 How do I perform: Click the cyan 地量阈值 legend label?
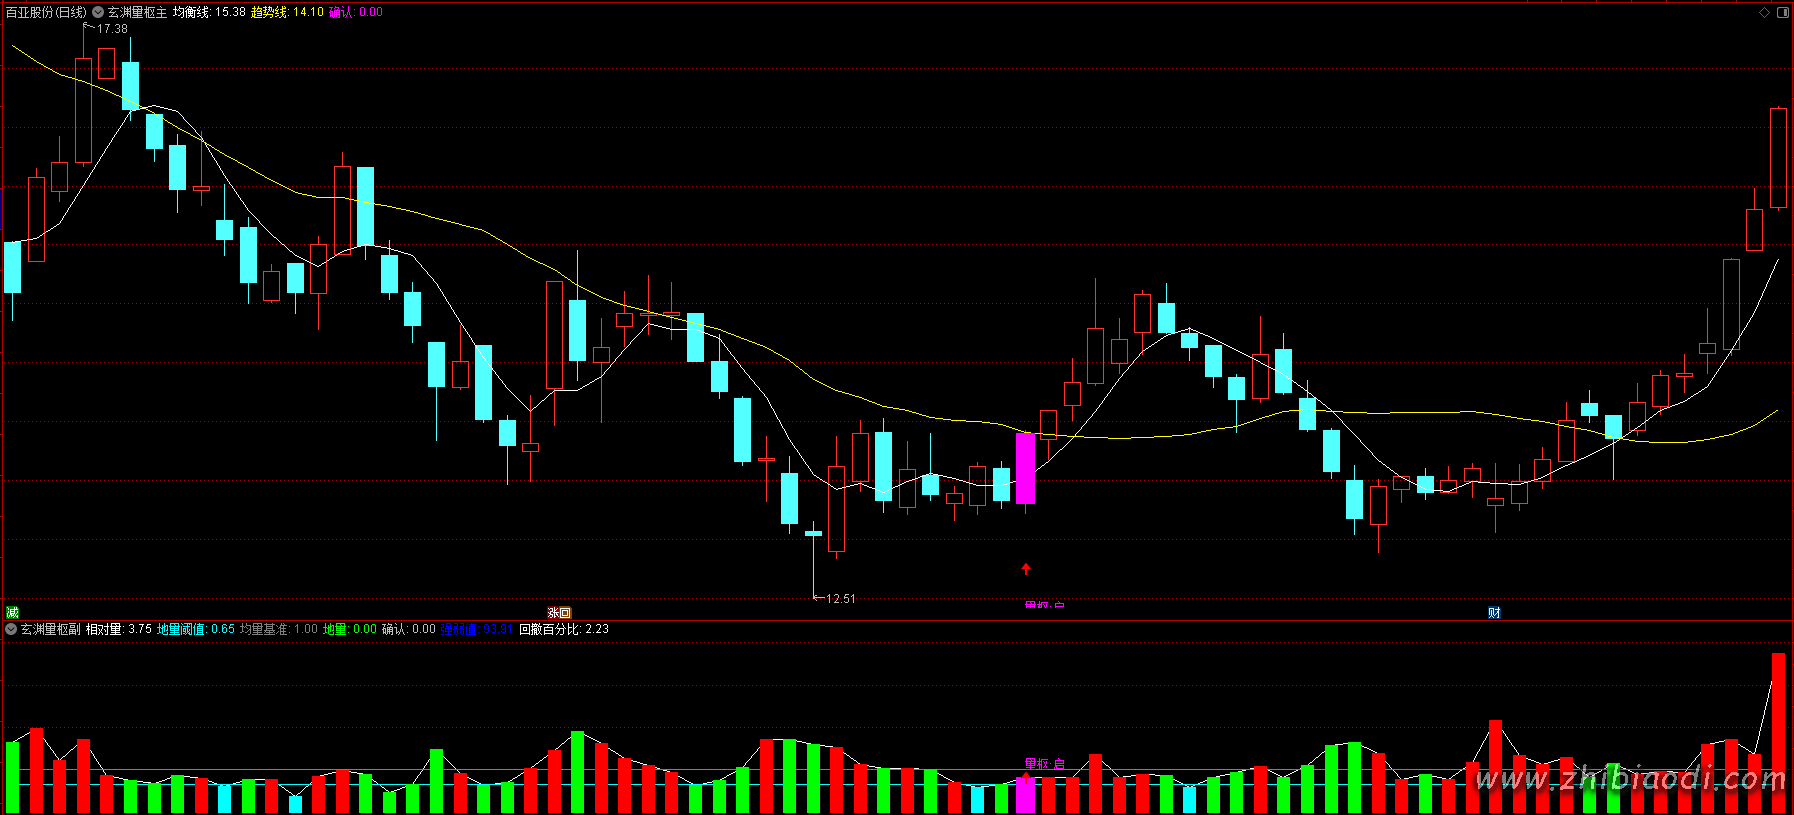click(182, 629)
